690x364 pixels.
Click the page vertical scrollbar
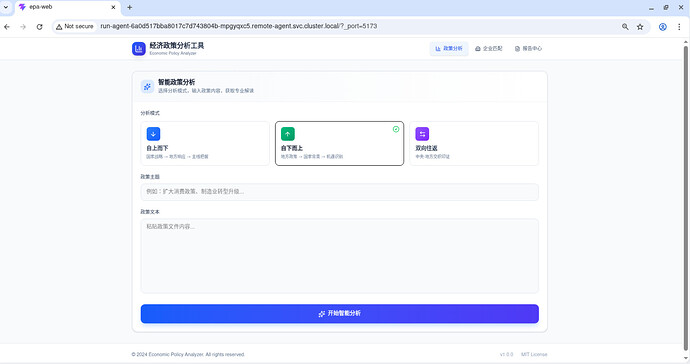(686, 198)
